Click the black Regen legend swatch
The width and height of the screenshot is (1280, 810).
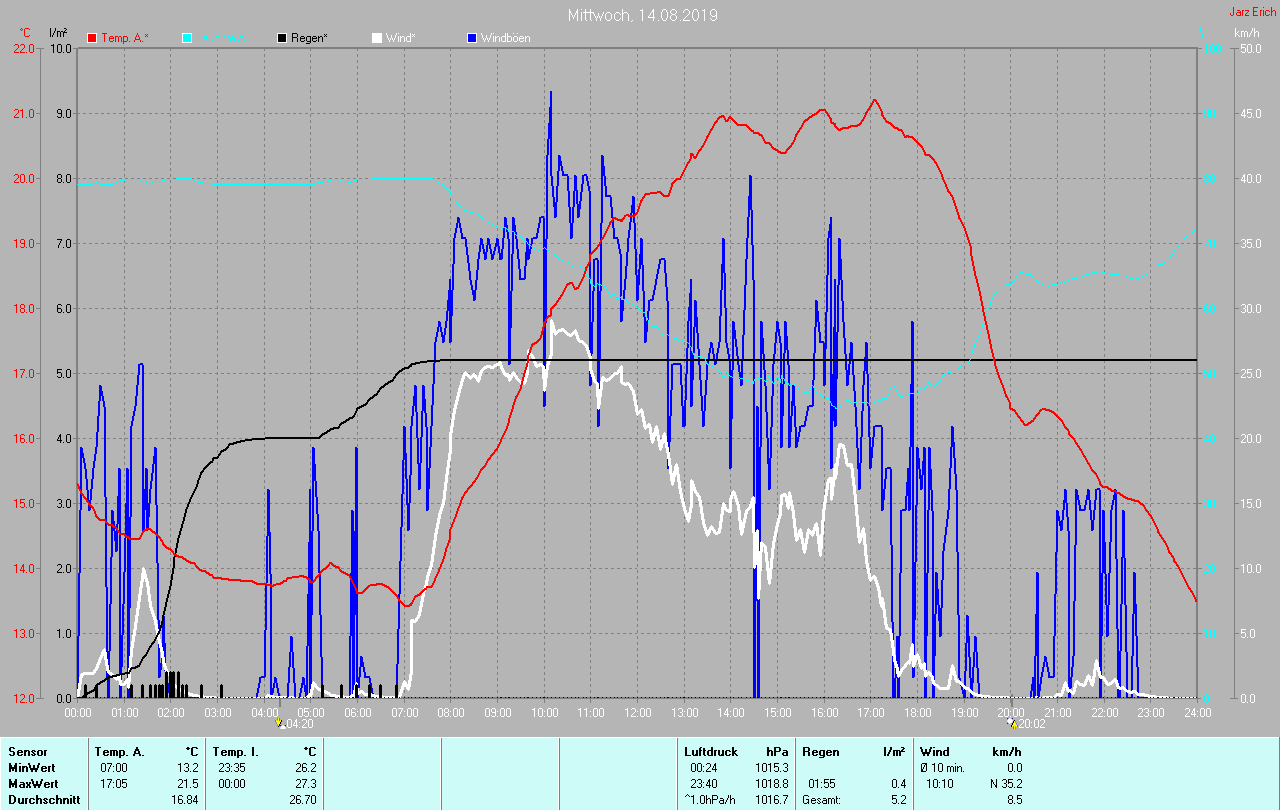(x=282, y=38)
